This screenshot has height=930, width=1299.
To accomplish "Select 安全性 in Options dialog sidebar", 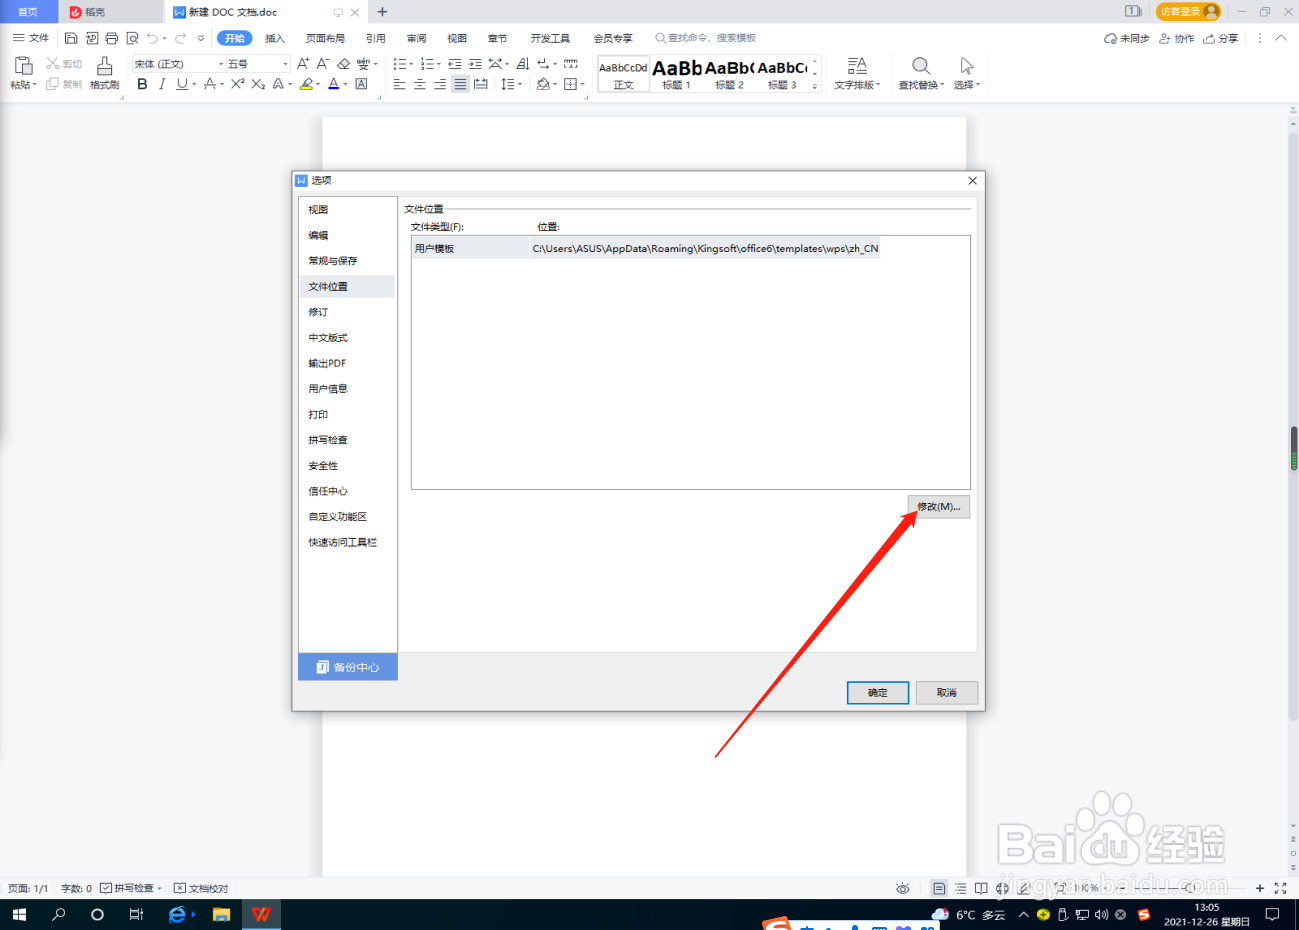I will pyautogui.click(x=347, y=466).
